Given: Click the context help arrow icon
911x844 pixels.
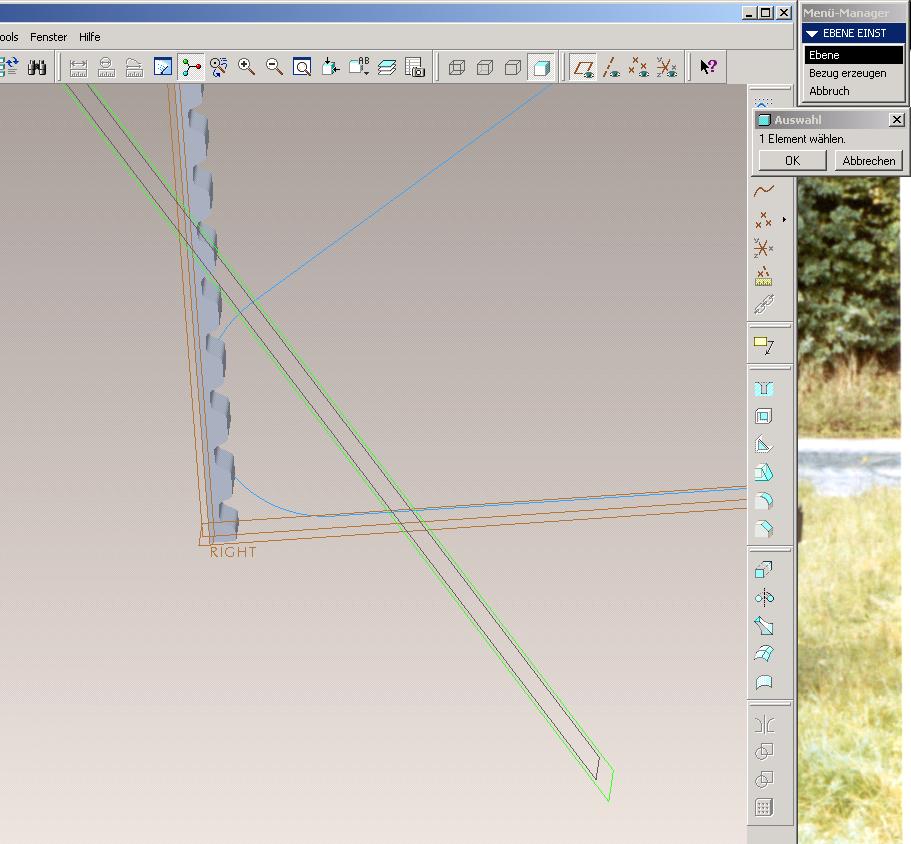Looking at the screenshot, I should tap(708, 67).
